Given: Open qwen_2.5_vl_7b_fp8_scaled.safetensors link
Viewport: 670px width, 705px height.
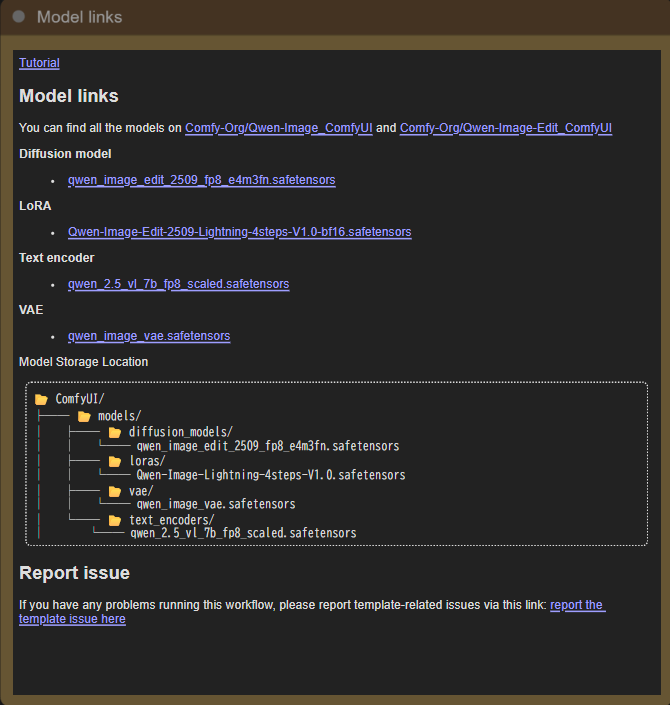Looking at the screenshot, I should coord(179,284).
